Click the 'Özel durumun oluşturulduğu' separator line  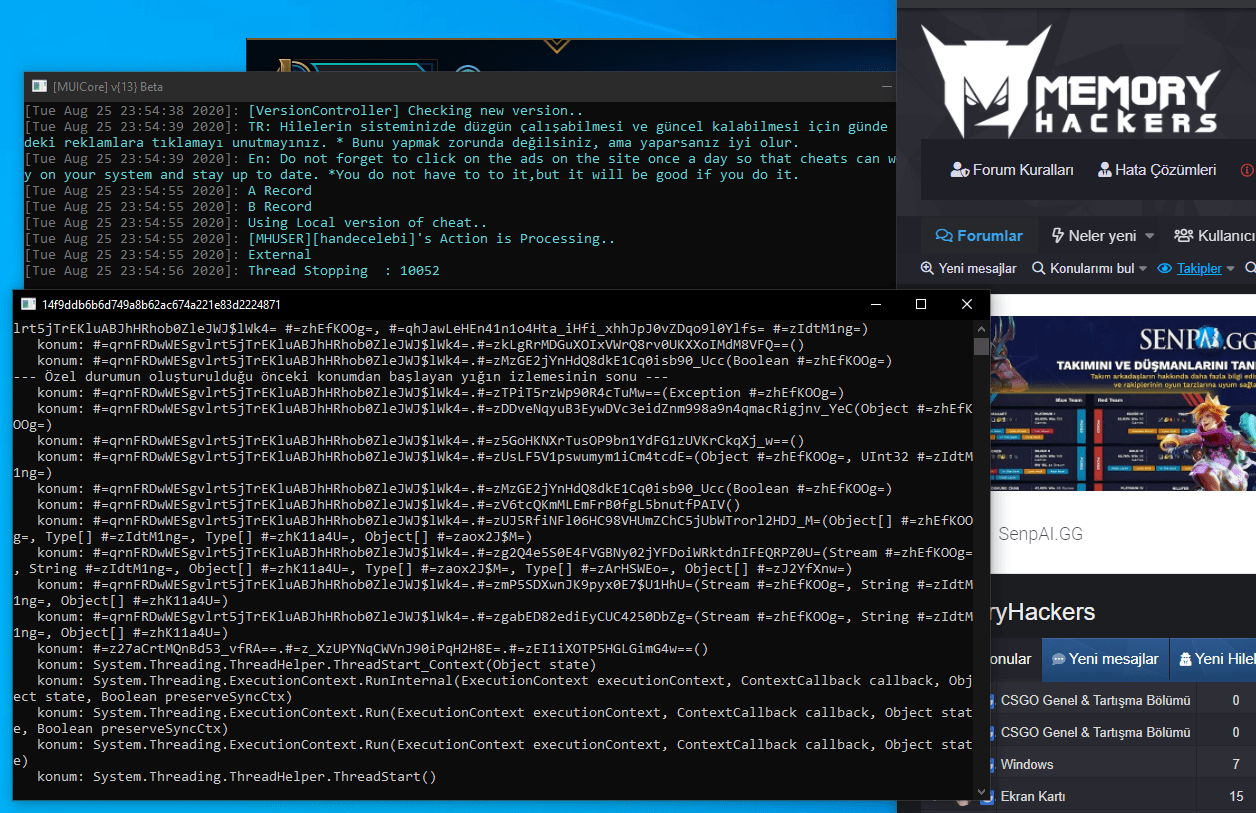click(x=340, y=376)
